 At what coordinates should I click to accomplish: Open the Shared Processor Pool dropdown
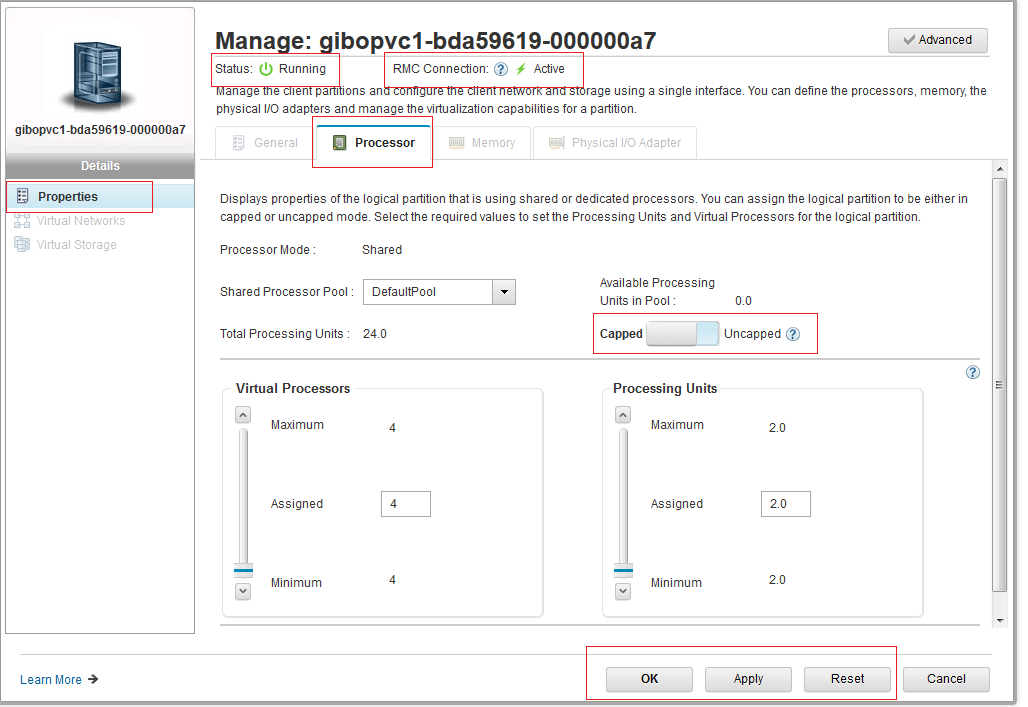504,292
